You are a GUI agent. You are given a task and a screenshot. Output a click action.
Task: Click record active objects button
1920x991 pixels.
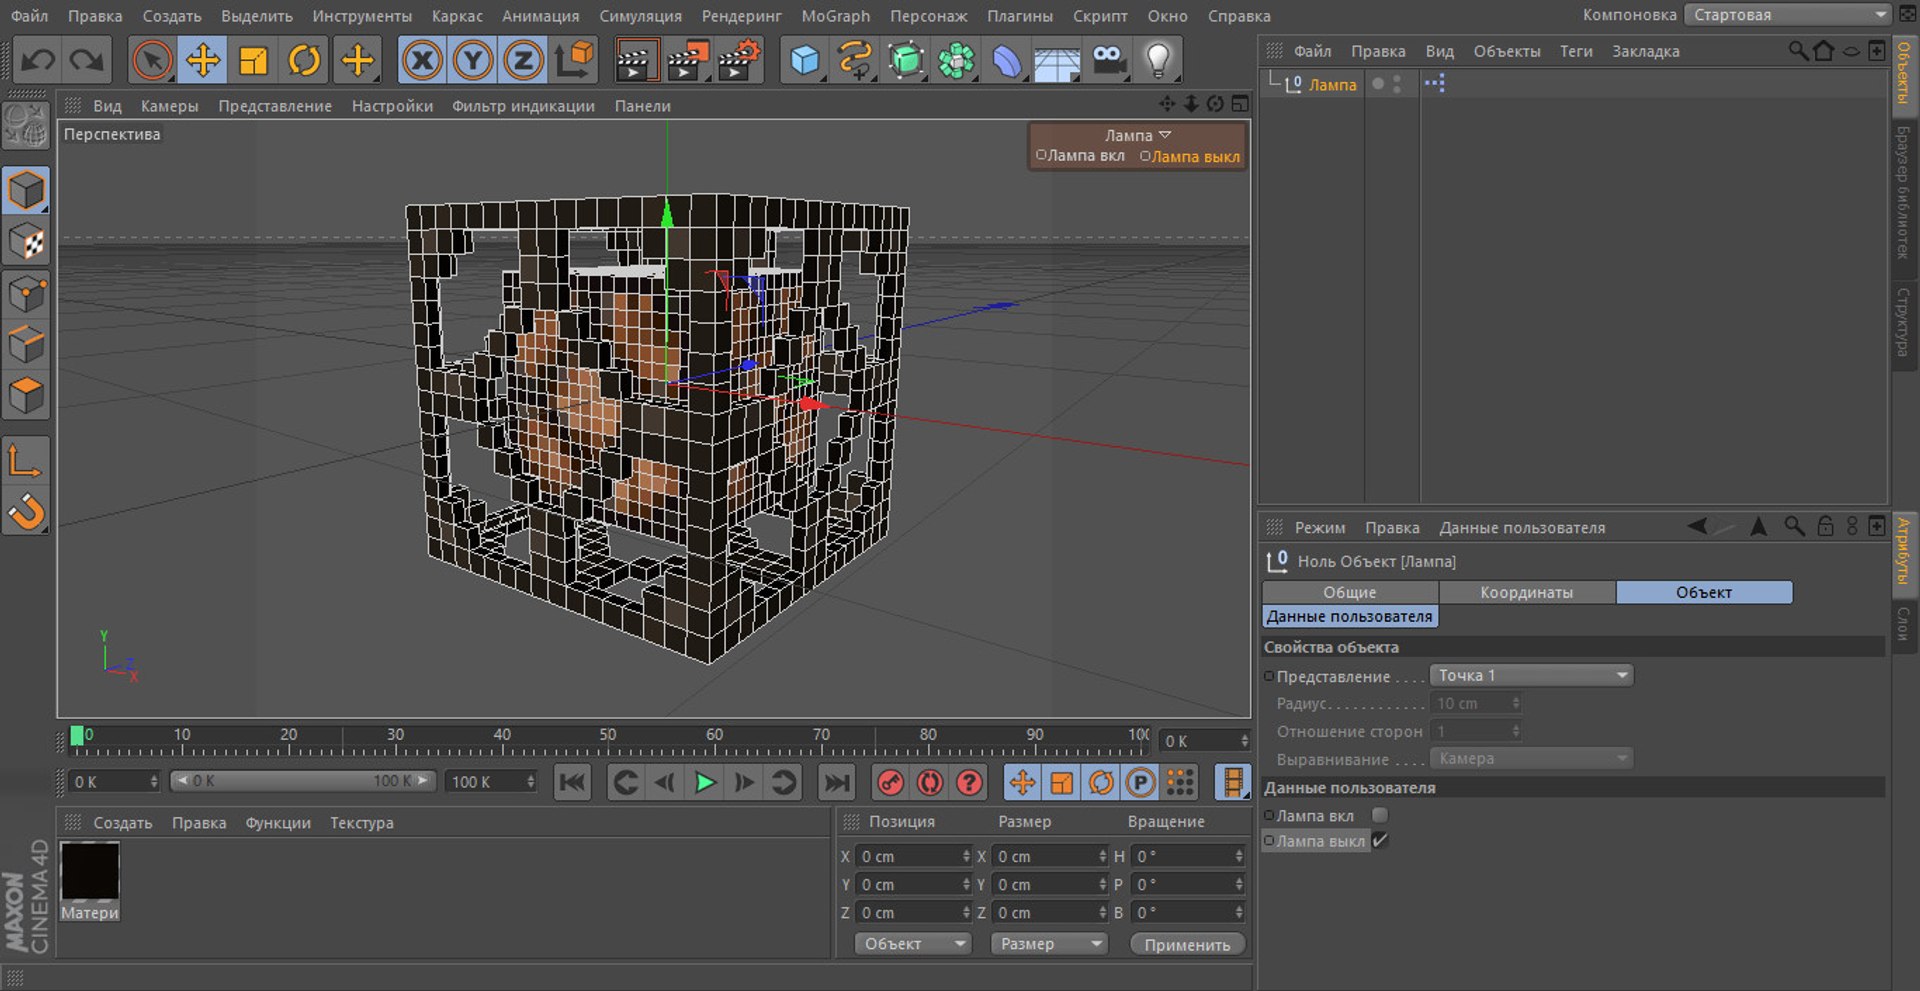tap(890, 783)
